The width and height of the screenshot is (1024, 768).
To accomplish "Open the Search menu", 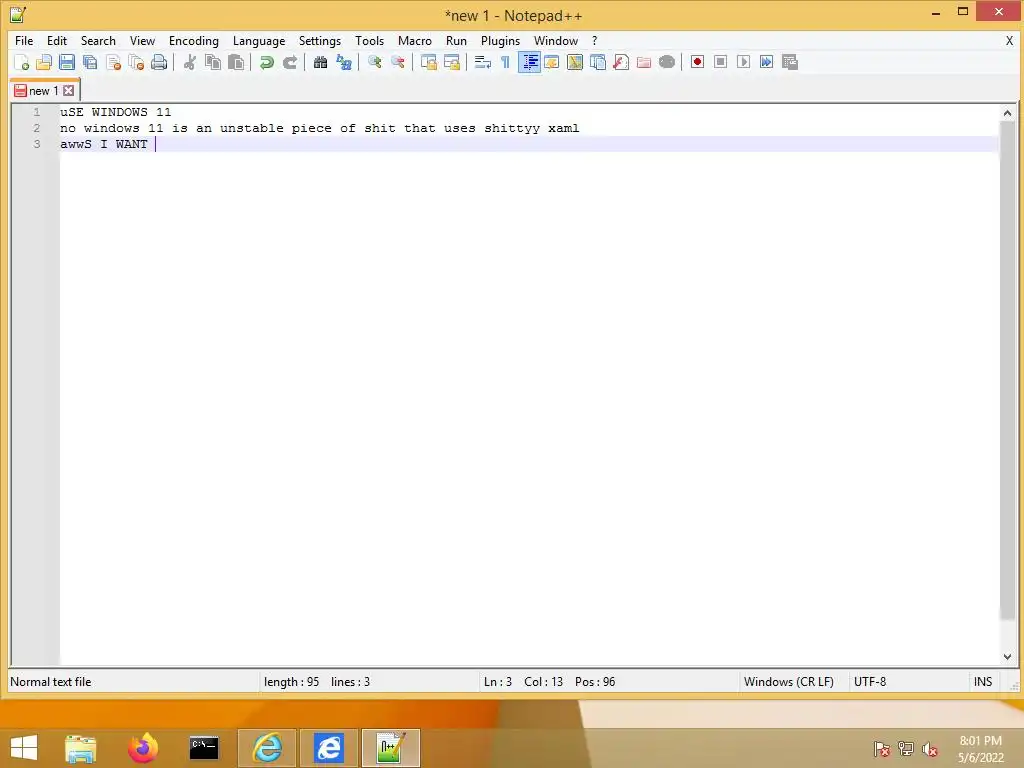I will click(x=98, y=40).
